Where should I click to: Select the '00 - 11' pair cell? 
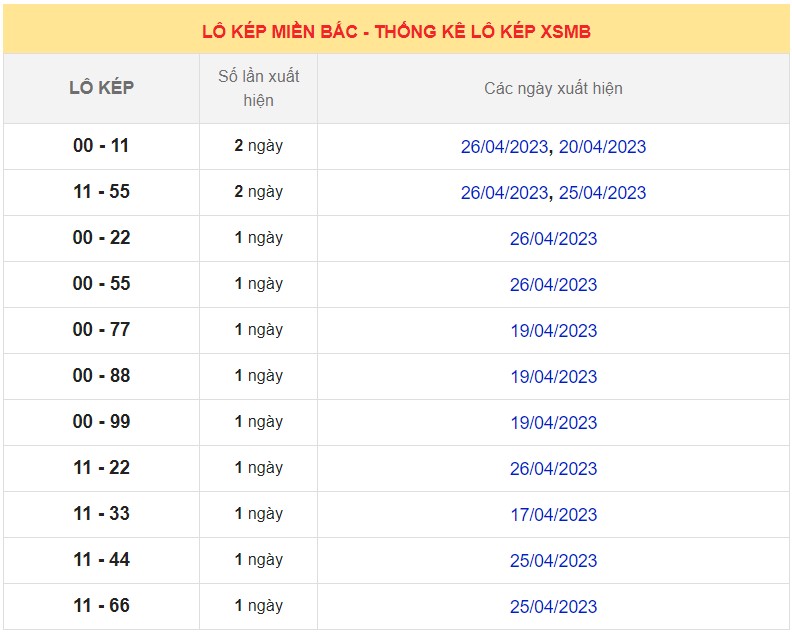tap(101, 145)
